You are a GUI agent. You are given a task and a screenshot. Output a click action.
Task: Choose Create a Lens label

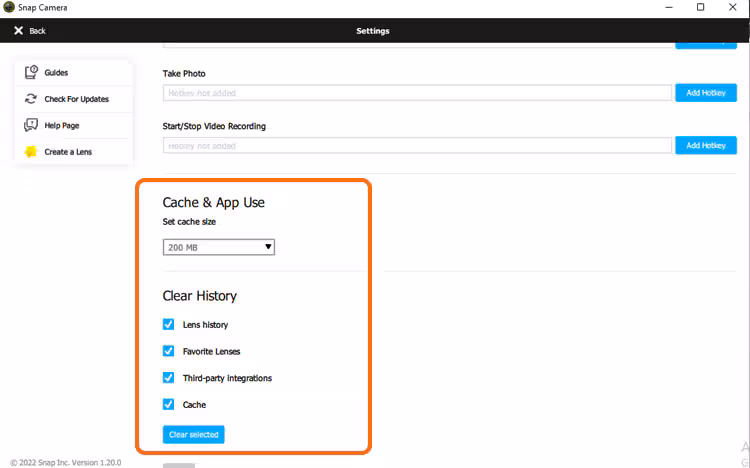[x=68, y=152]
